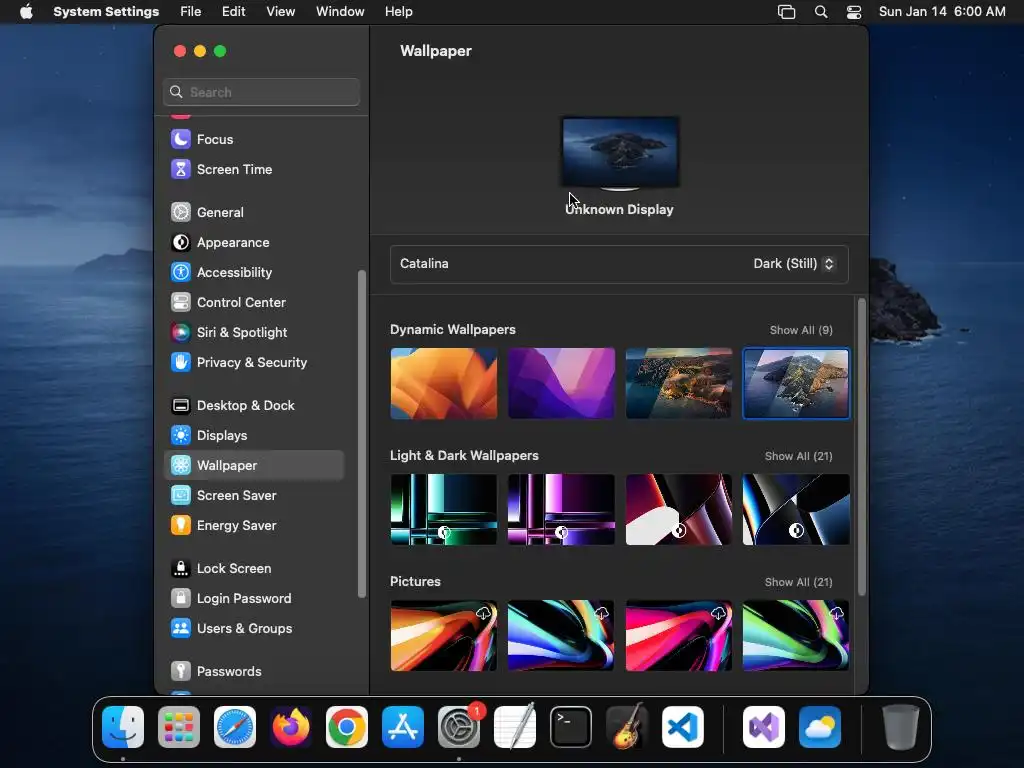The height and width of the screenshot is (768, 1024).
Task: Open Dark (Still) appearance dropdown
Action: coord(793,264)
